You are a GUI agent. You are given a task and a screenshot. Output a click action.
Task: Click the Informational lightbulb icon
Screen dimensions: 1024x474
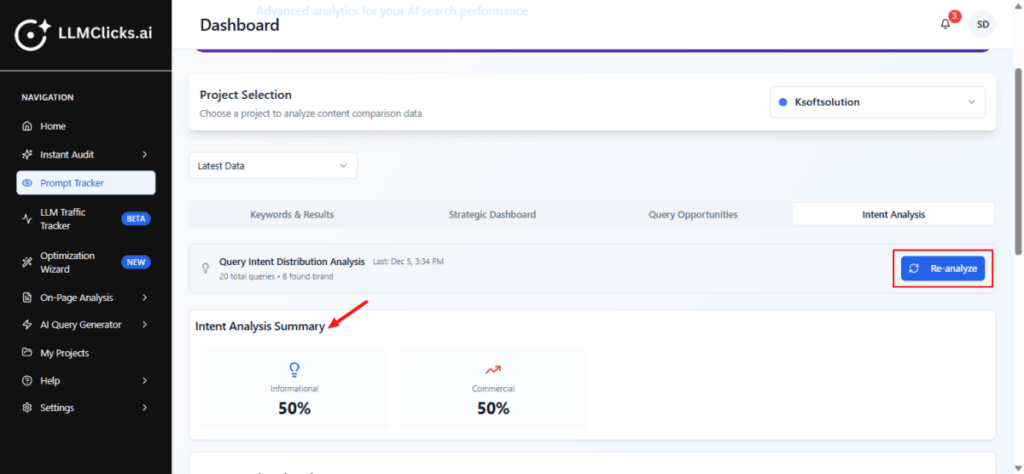[x=294, y=370]
